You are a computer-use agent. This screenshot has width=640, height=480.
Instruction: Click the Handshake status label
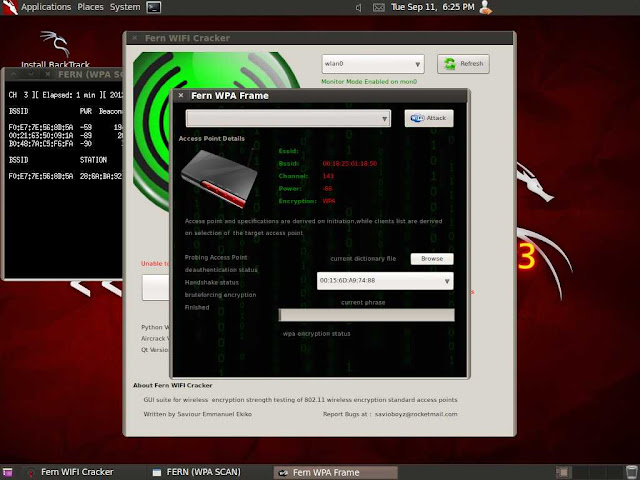coord(211,282)
